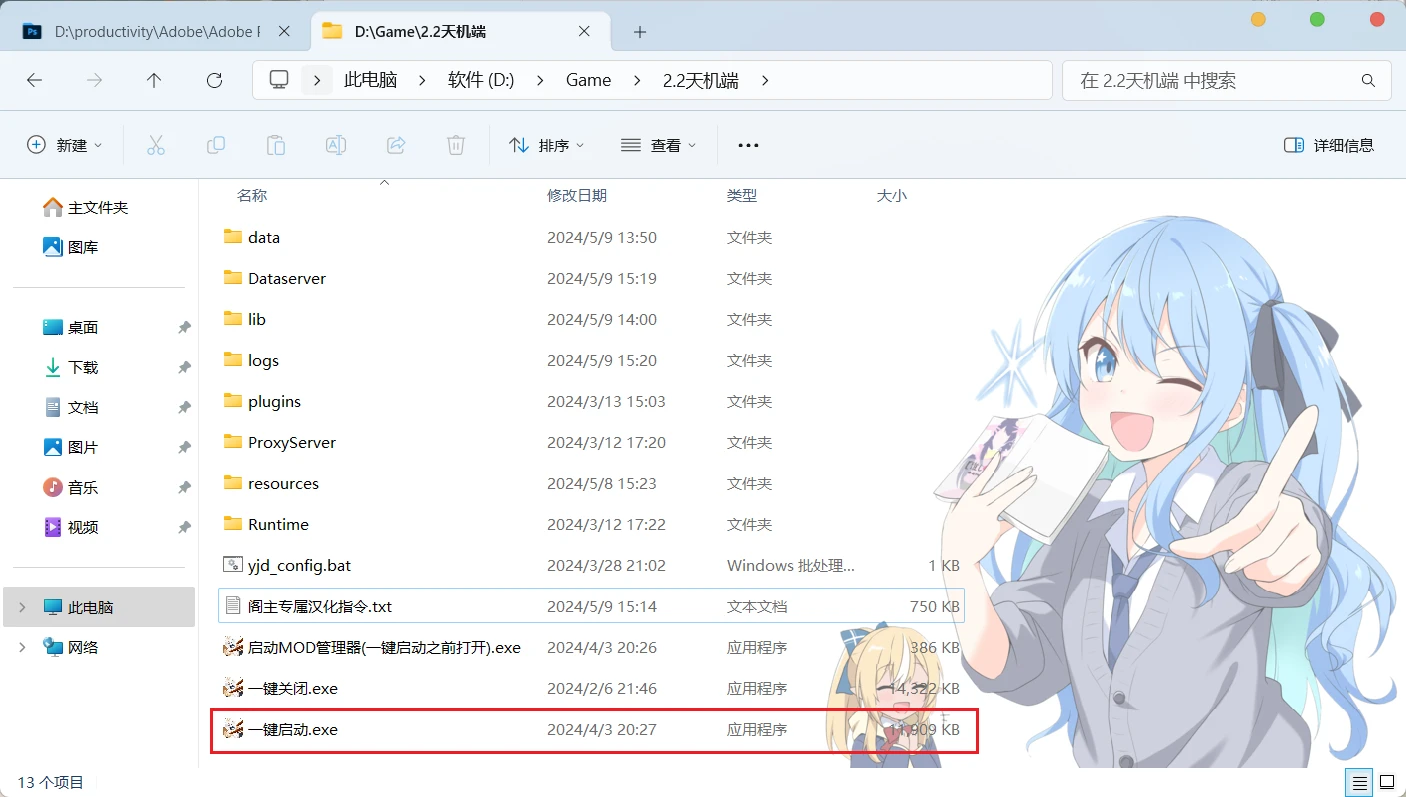1406x797 pixels.
Task: Refresh the current folder view
Action: tap(214, 81)
